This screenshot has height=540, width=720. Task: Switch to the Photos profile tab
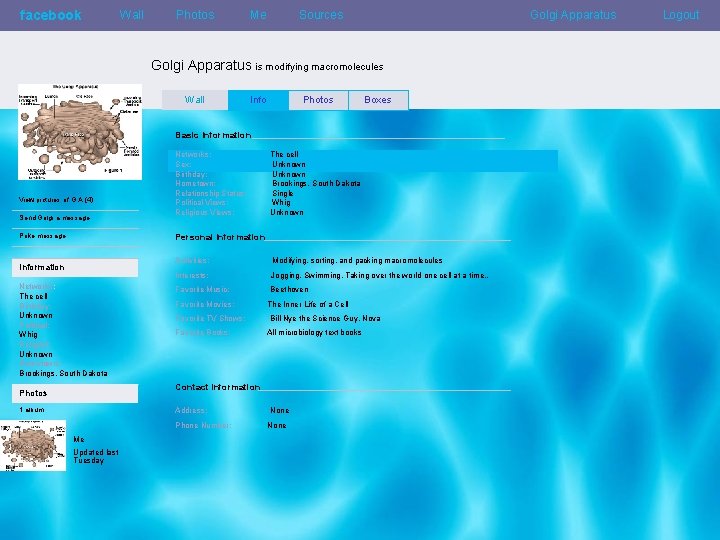pyautogui.click(x=318, y=100)
